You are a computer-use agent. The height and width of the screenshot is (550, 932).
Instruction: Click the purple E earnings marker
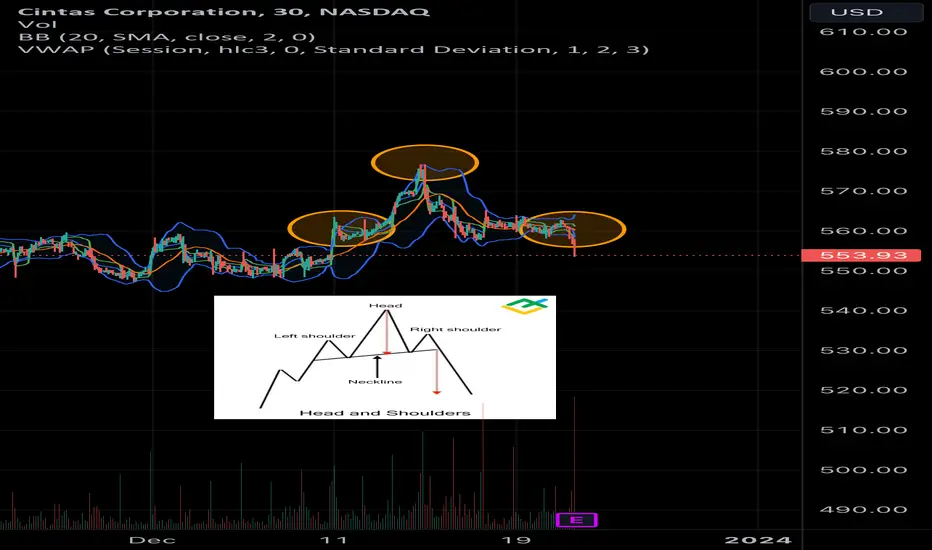(576, 520)
